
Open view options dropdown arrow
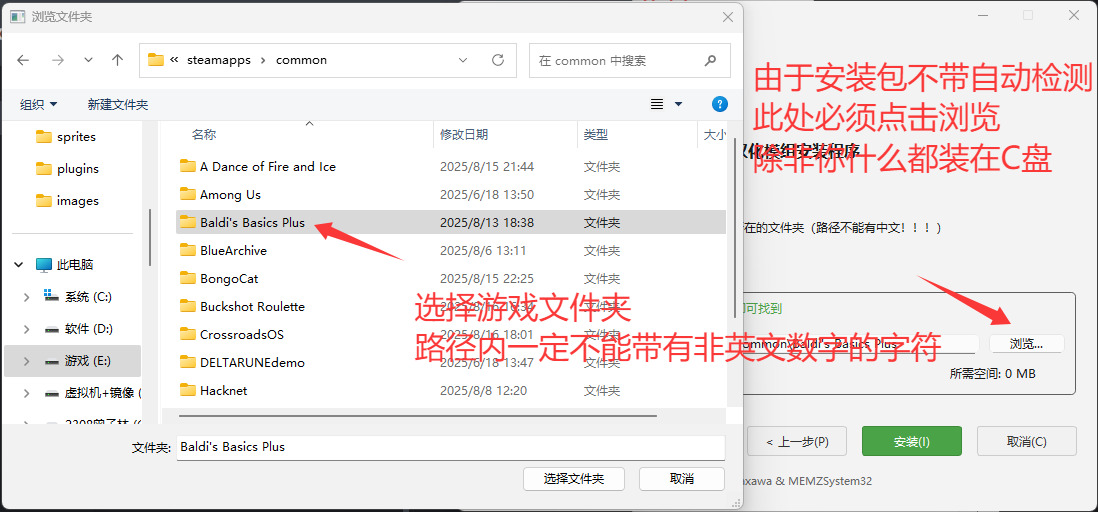(678, 104)
